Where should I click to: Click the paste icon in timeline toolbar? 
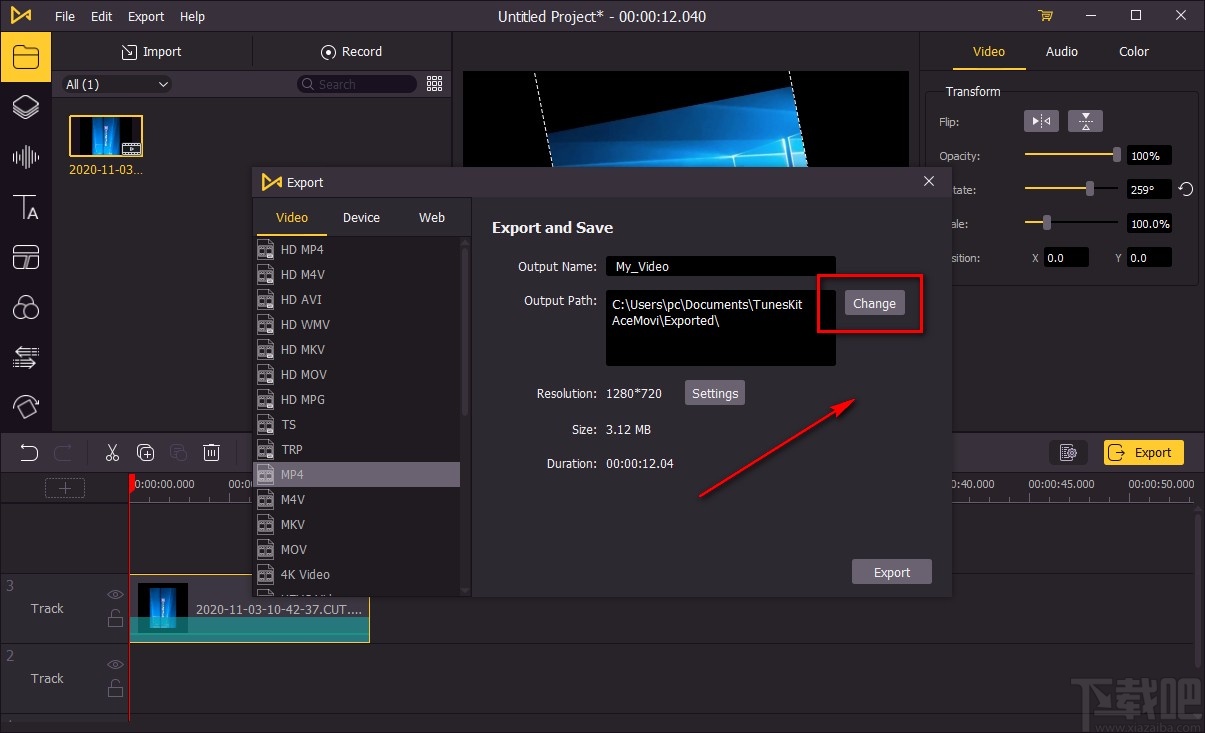(x=178, y=453)
